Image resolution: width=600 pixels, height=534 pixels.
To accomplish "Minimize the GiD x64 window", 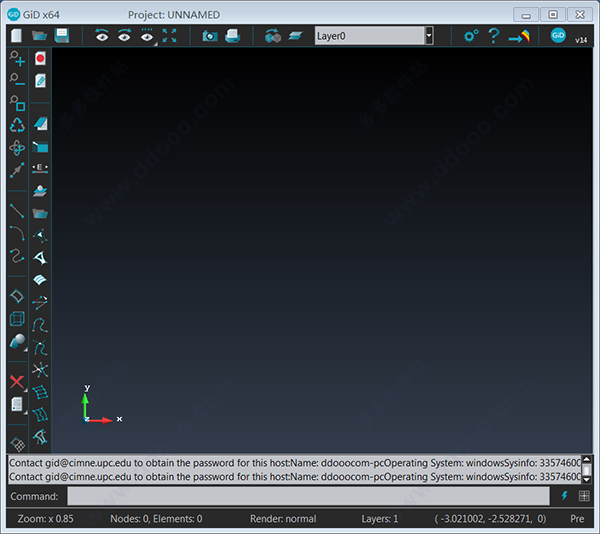I will coord(526,15).
